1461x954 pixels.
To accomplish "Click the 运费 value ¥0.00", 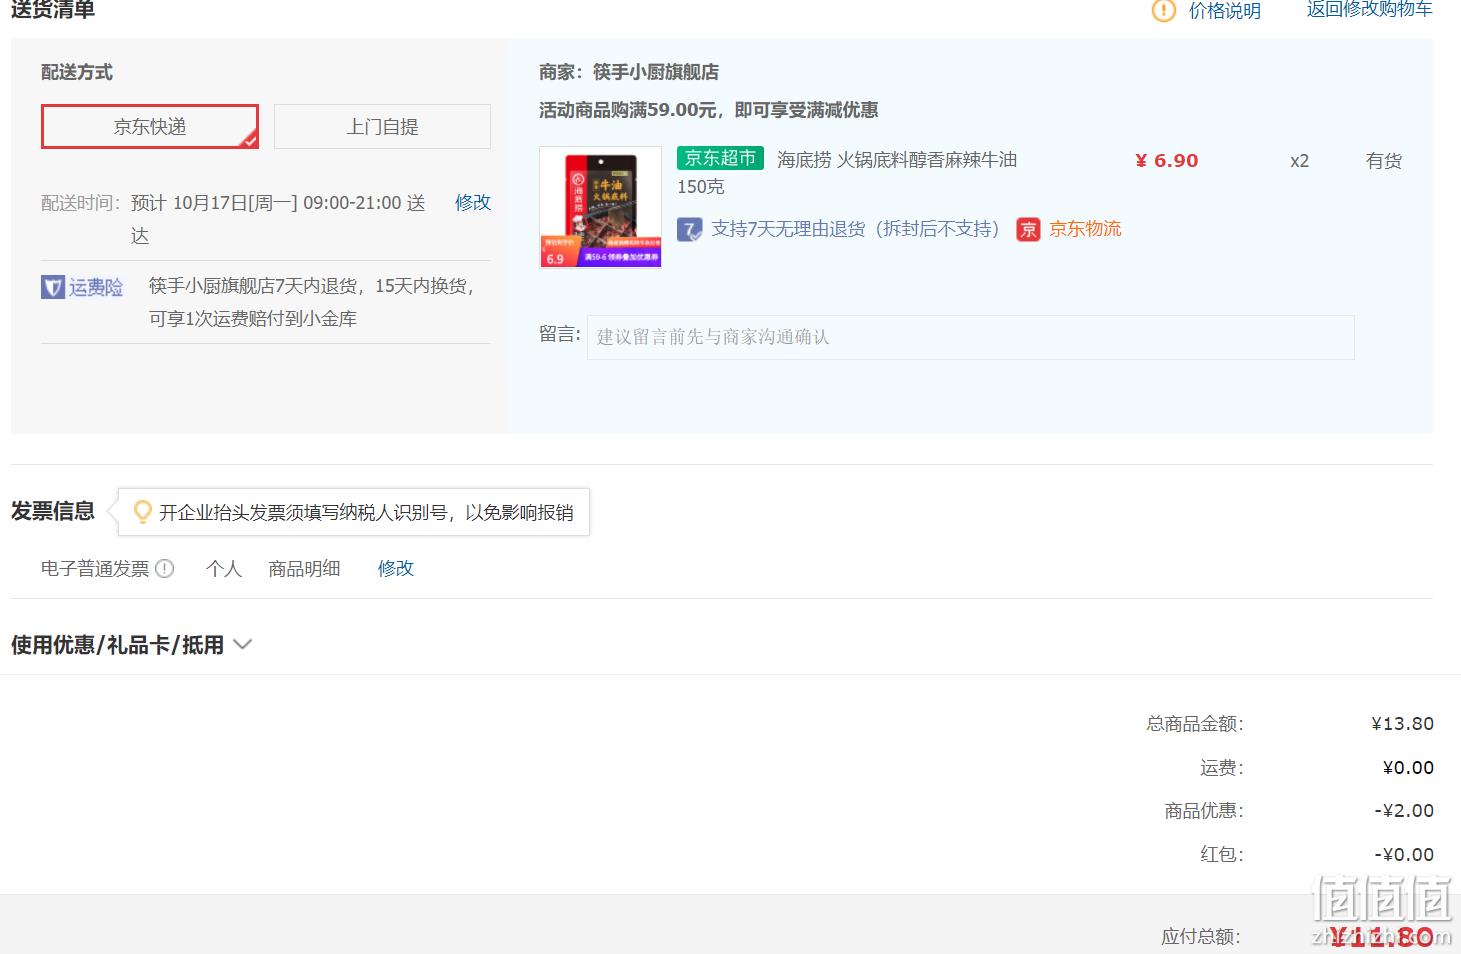I will pos(1408,768).
